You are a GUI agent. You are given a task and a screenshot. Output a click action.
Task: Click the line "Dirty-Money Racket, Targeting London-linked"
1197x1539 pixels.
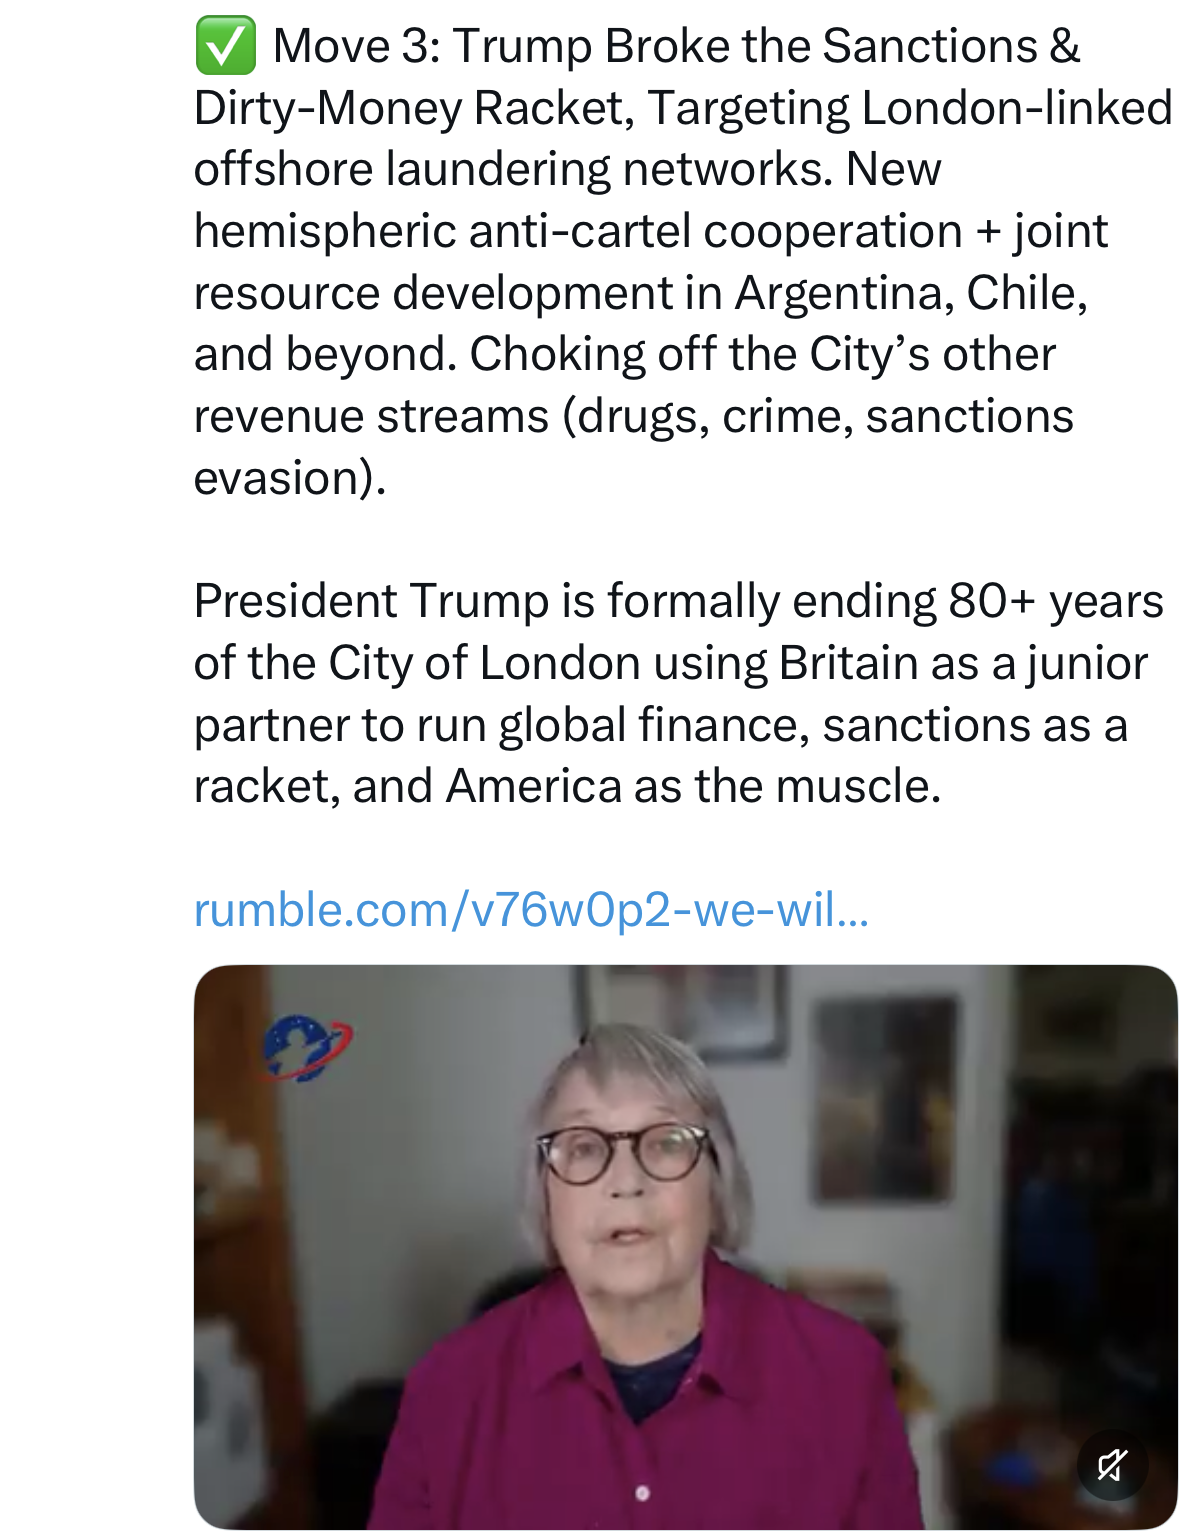(682, 108)
